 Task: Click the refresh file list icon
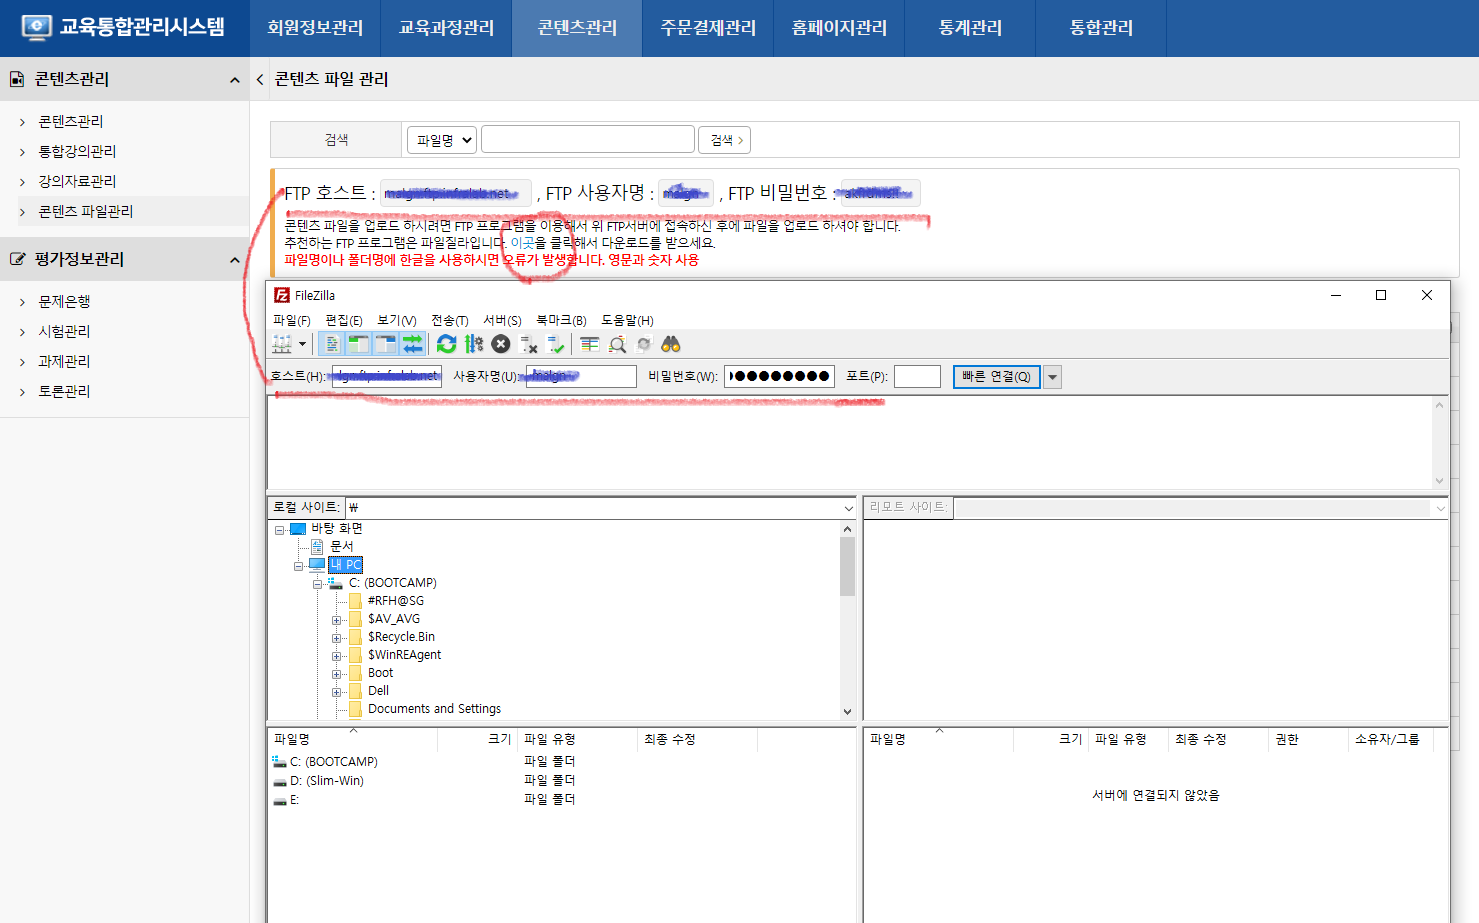(447, 344)
